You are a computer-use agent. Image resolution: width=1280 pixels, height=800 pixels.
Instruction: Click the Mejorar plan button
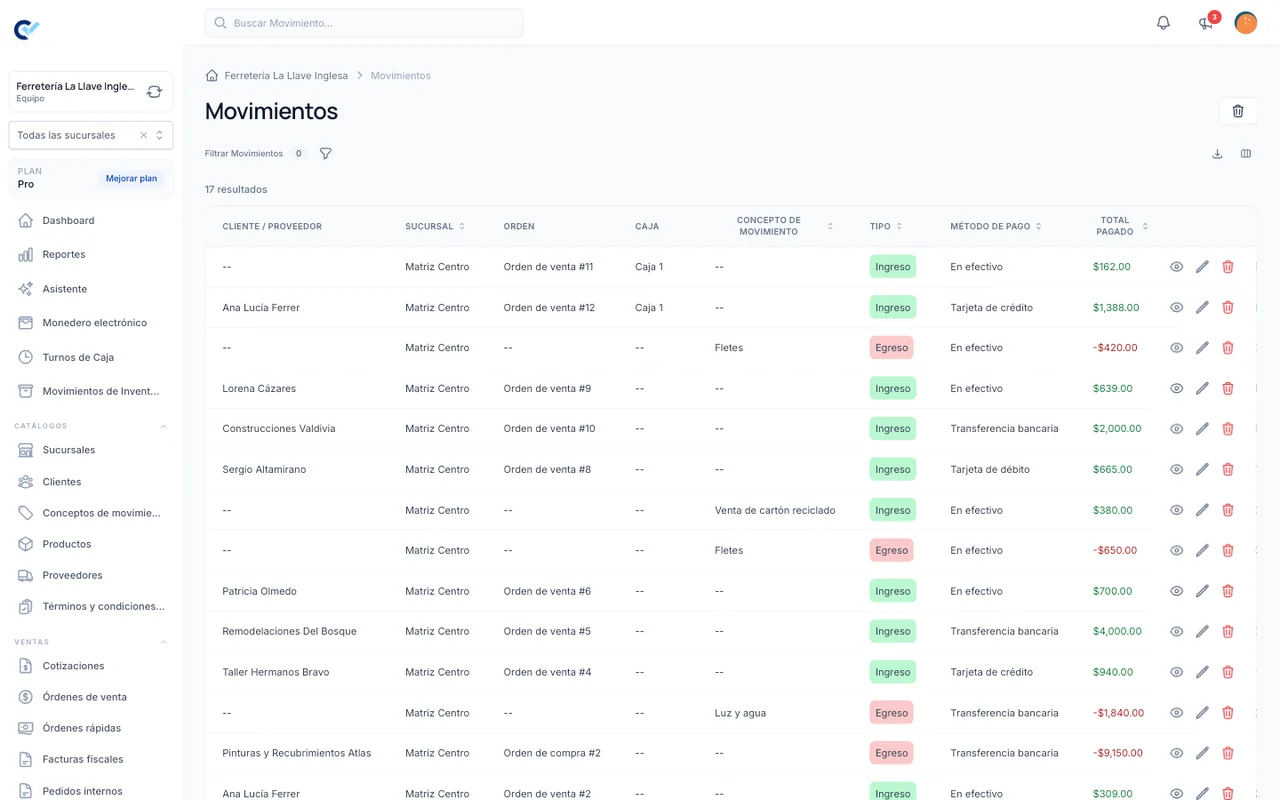pos(131,178)
